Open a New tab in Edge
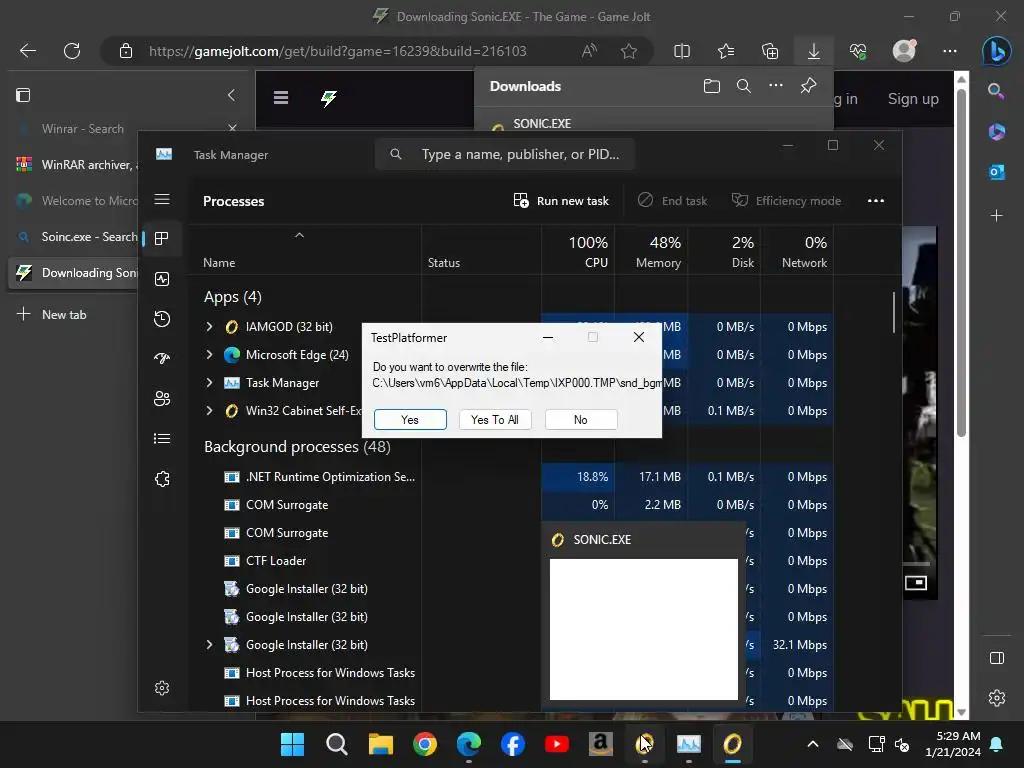The height and width of the screenshot is (768, 1024). pos(52,314)
